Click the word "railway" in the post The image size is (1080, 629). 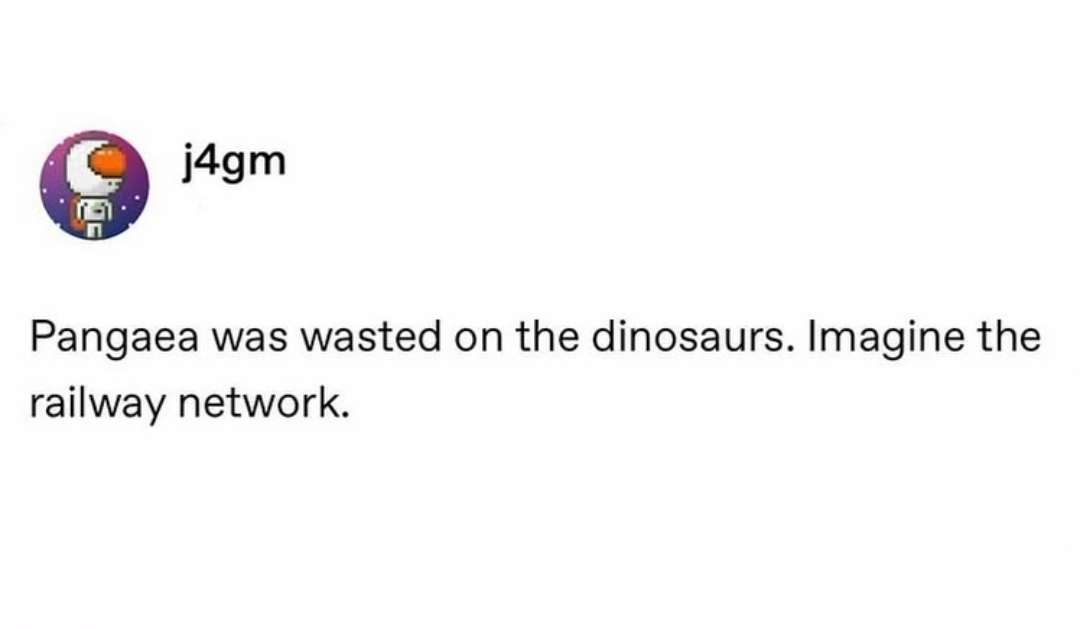click(99, 403)
